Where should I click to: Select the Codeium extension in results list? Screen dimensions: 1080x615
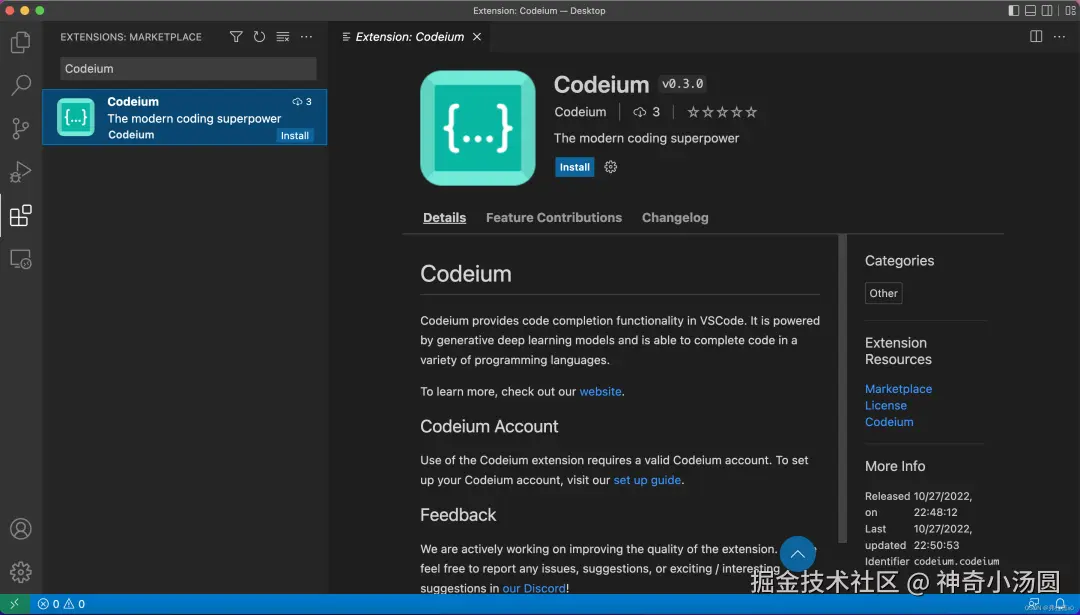click(x=185, y=117)
